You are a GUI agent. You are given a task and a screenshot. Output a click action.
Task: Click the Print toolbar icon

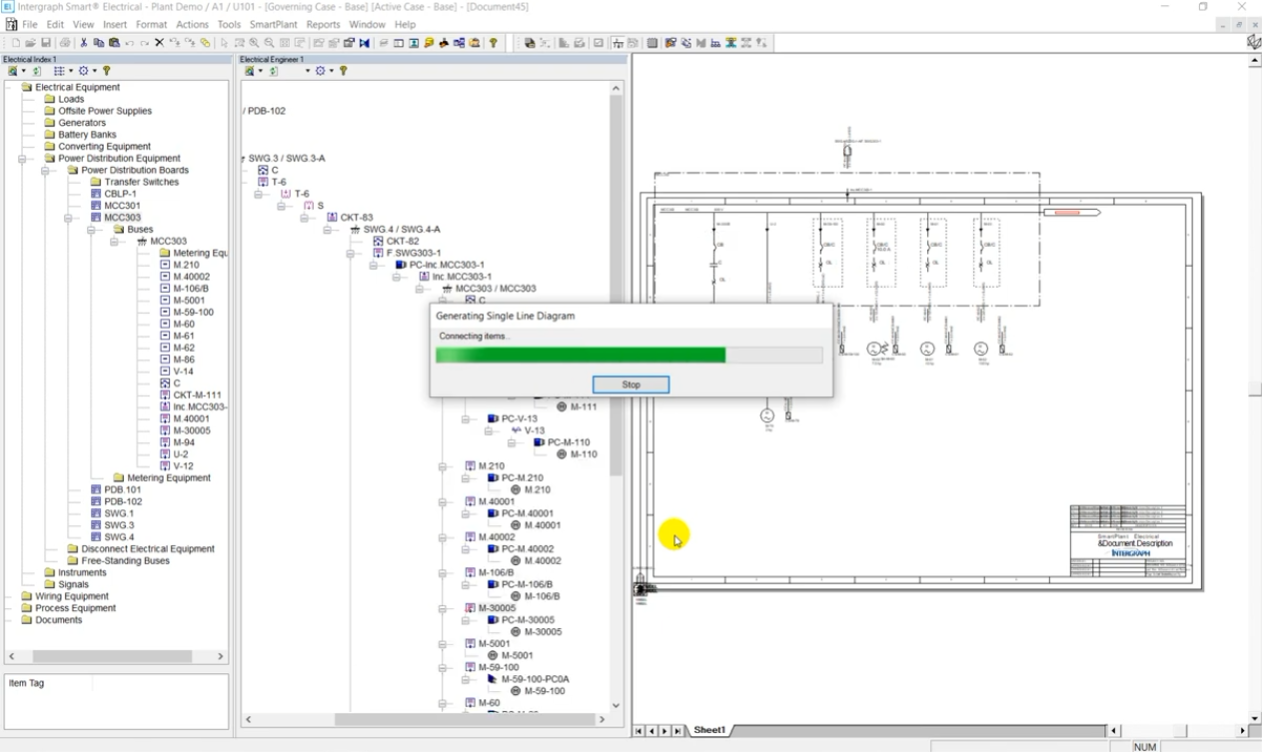65,43
